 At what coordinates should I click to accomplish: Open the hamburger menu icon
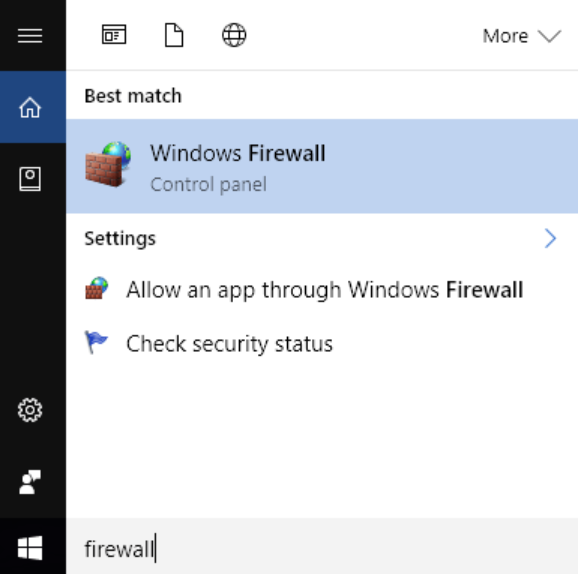tap(30, 36)
